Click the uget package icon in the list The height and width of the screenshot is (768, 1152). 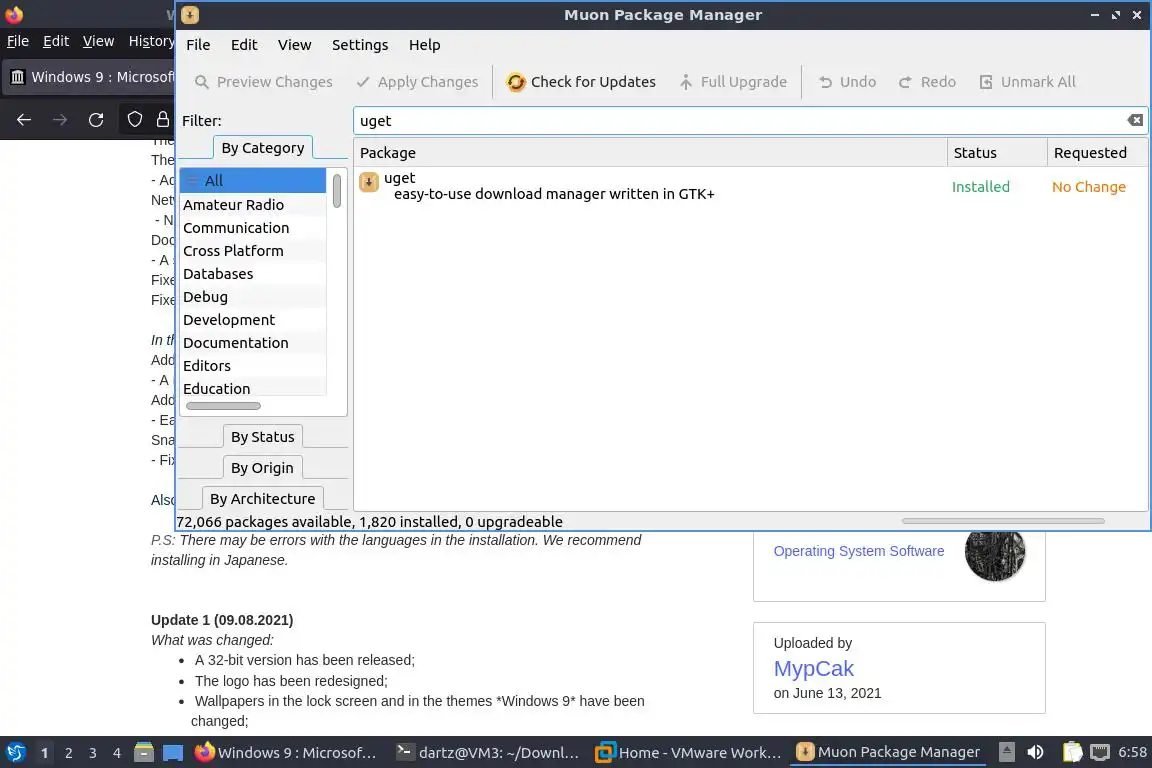tap(369, 182)
